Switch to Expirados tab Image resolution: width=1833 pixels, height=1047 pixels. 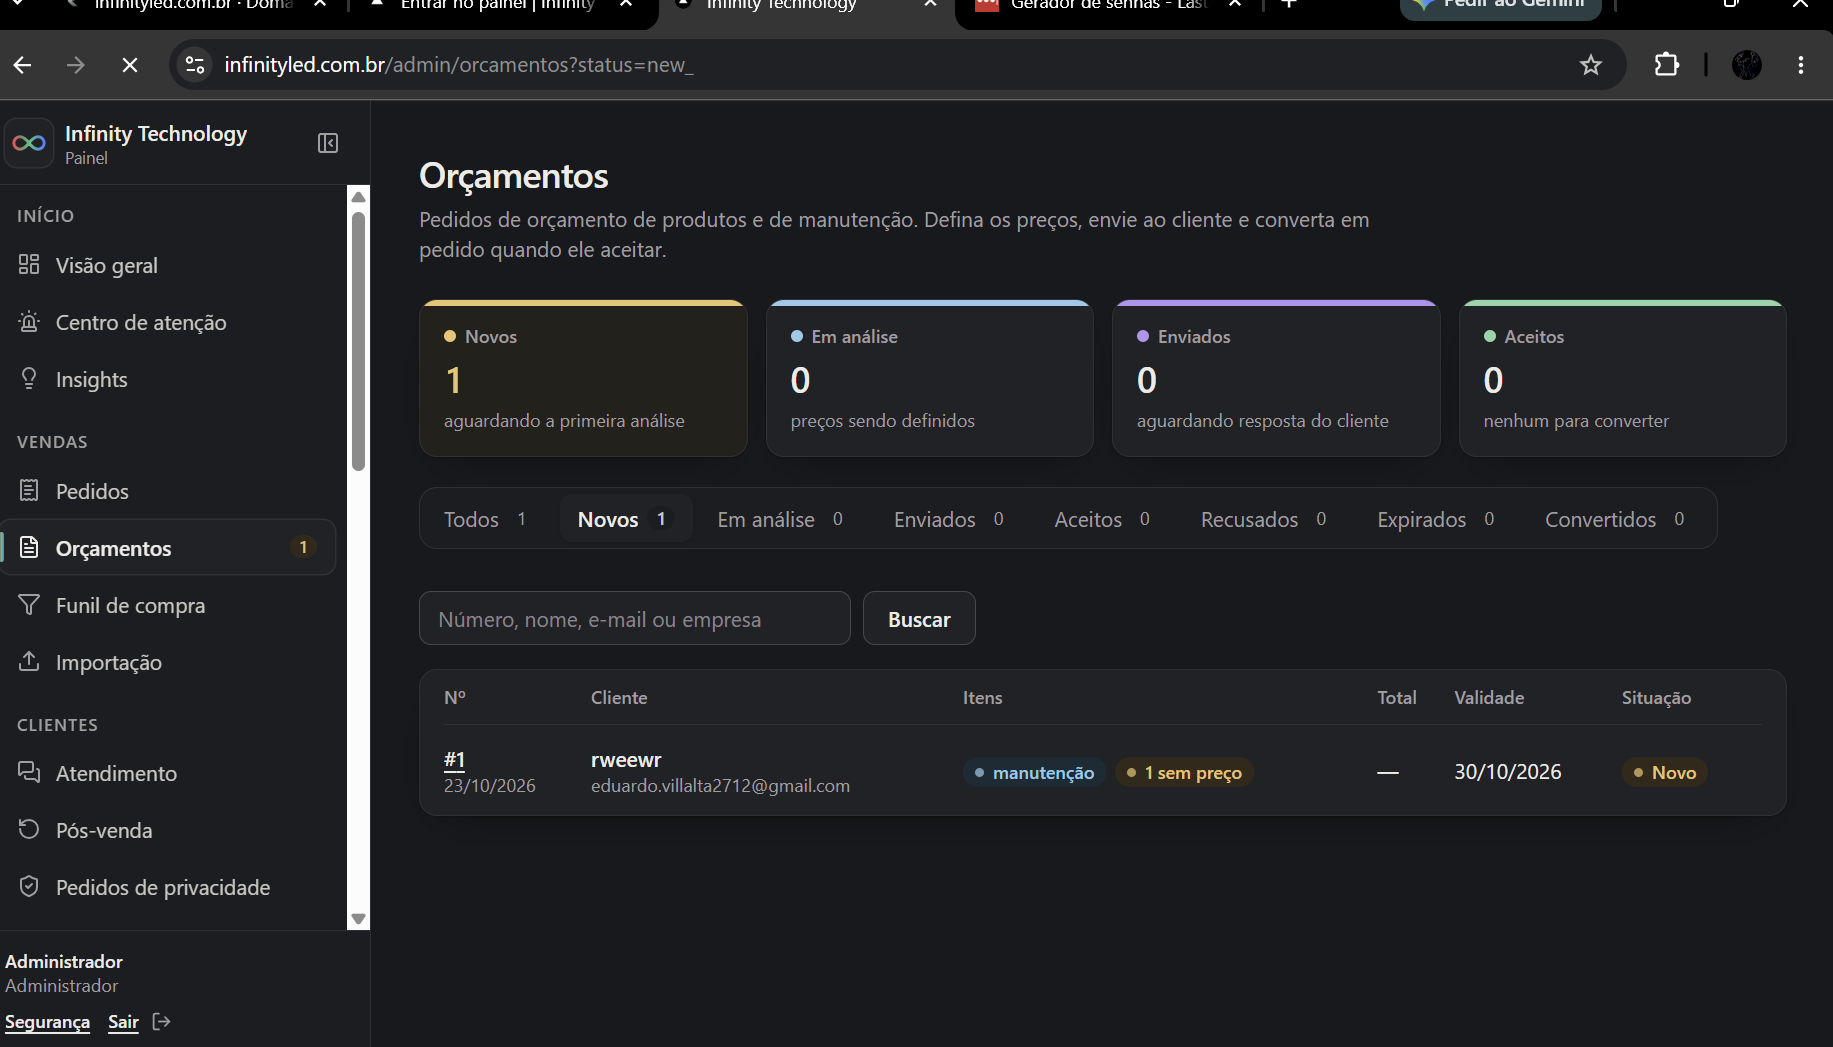coord(1436,519)
